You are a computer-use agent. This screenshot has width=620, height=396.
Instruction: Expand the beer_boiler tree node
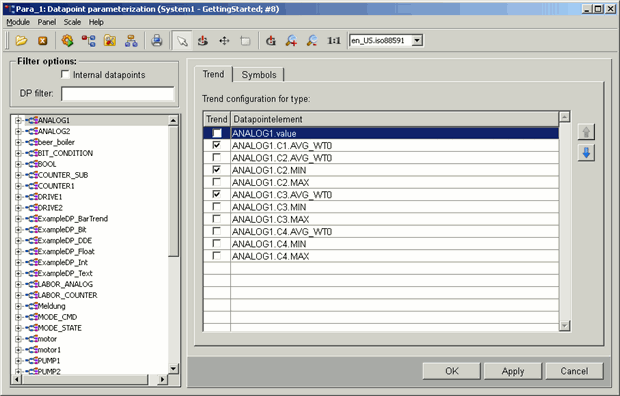pos(18,142)
